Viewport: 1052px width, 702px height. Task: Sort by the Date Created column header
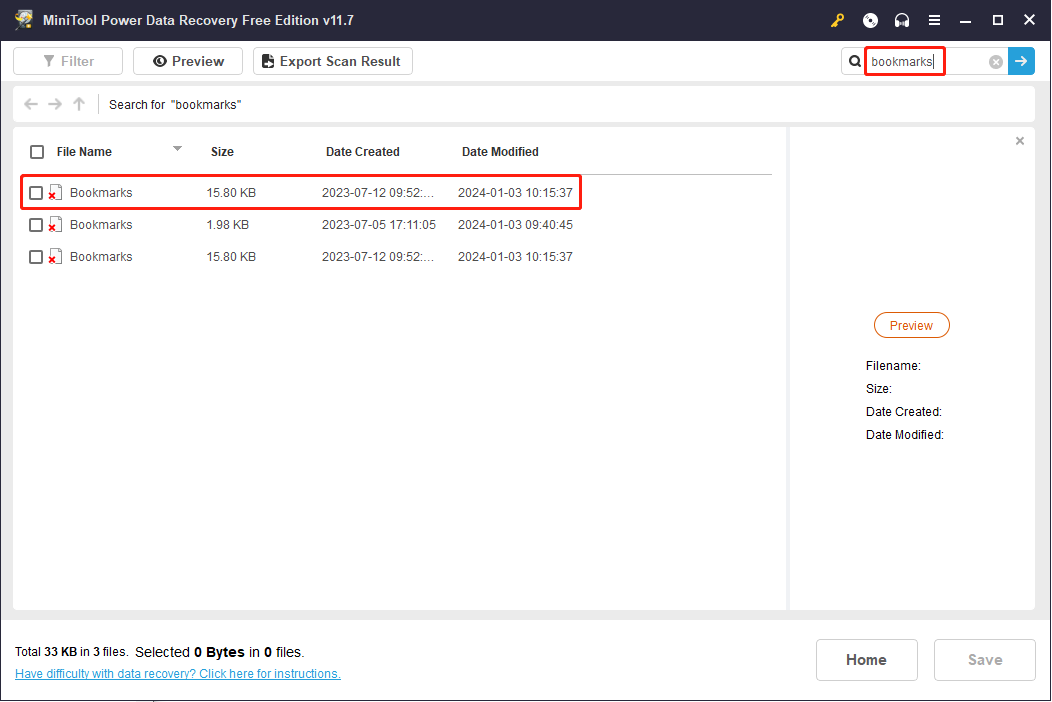(x=362, y=152)
